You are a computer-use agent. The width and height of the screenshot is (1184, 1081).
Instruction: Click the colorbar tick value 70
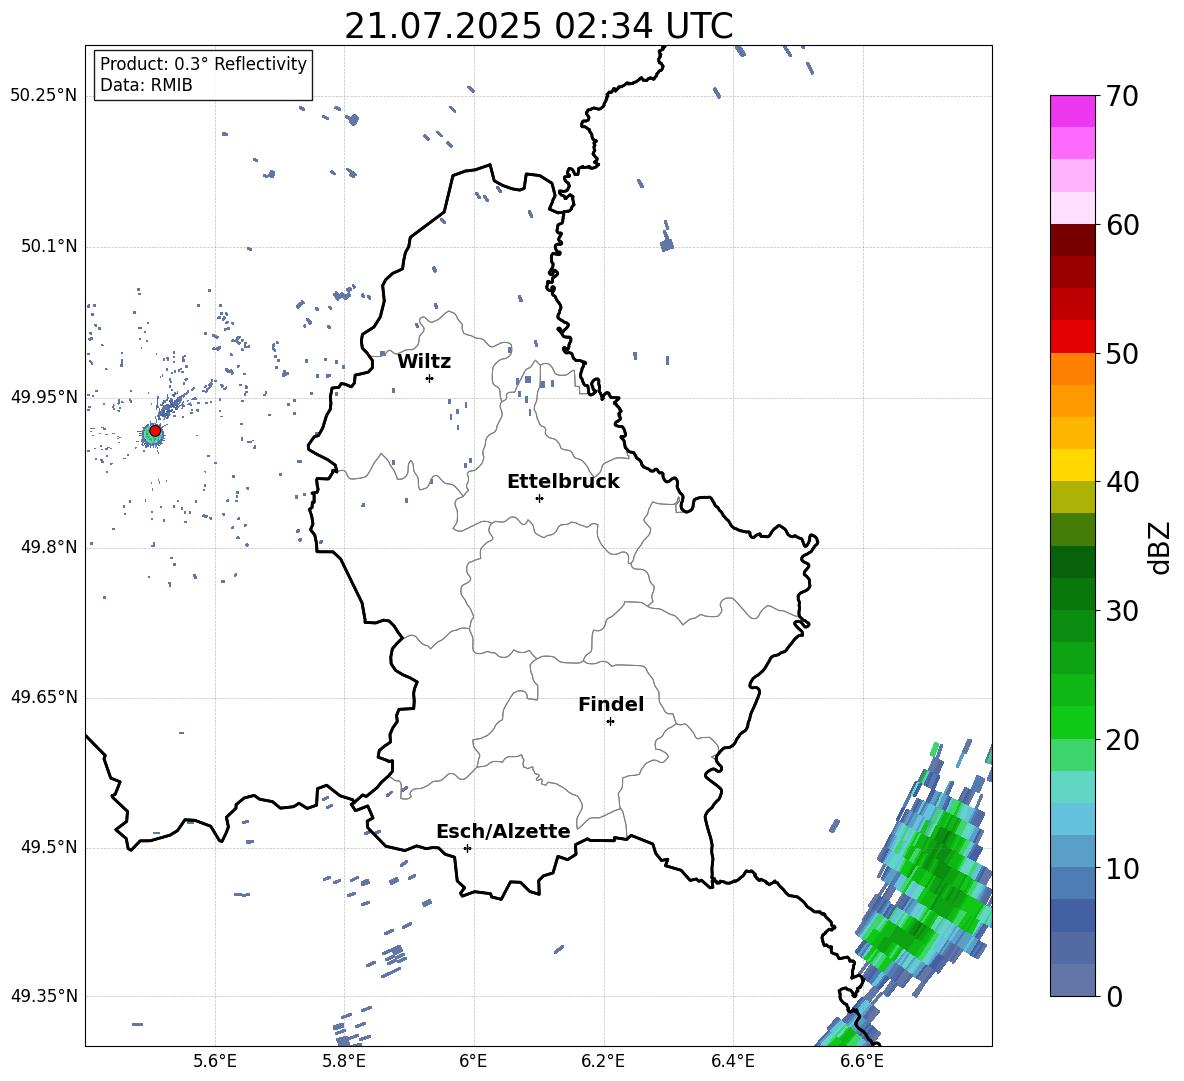coord(1123,97)
